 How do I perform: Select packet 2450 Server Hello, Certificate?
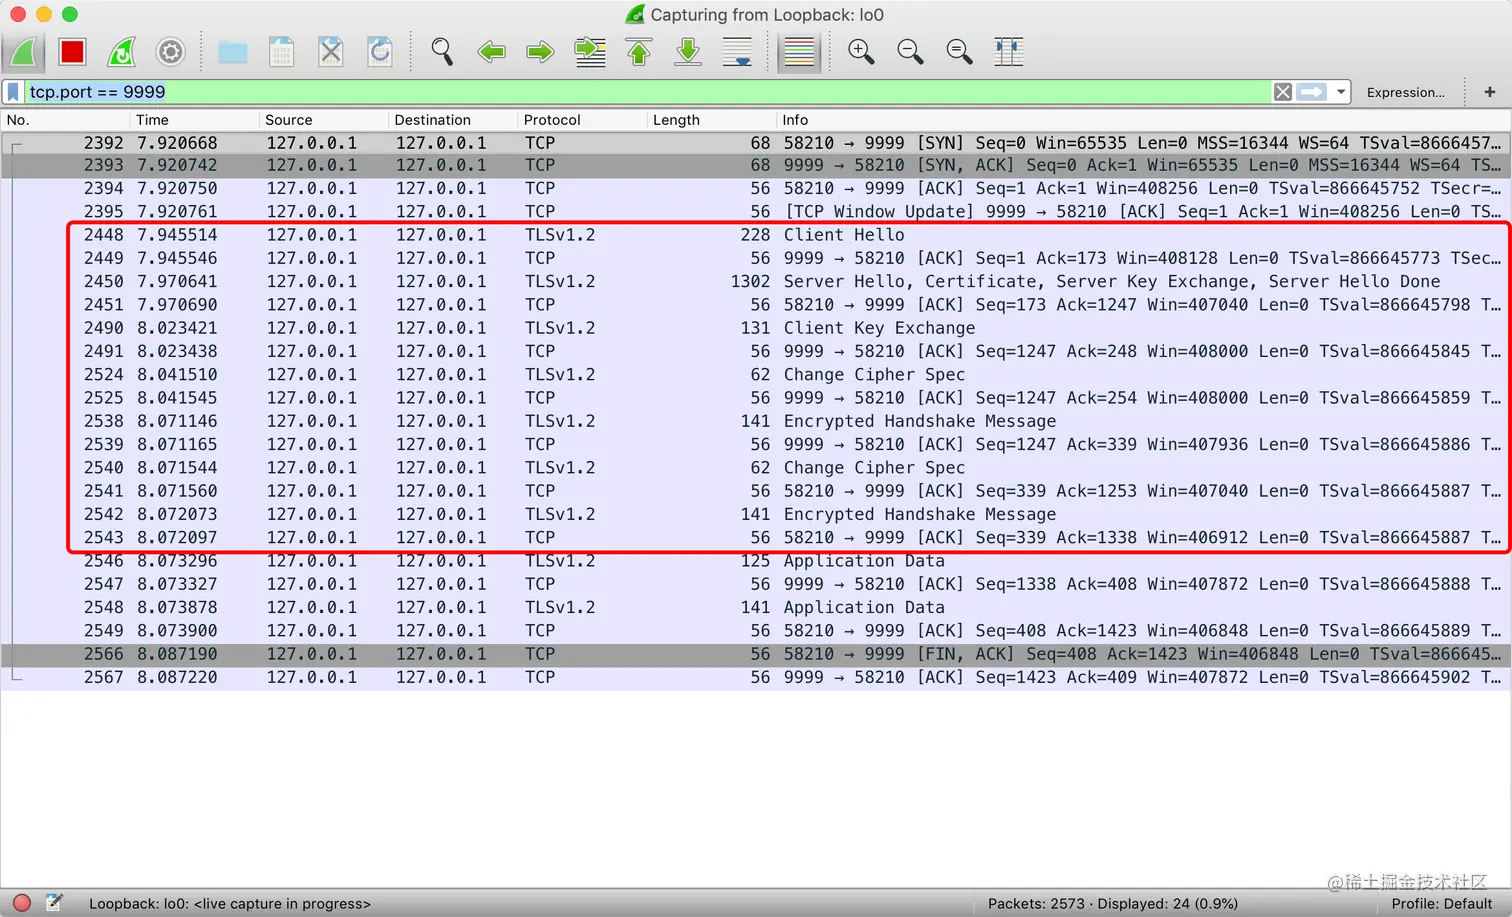(x=756, y=282)
